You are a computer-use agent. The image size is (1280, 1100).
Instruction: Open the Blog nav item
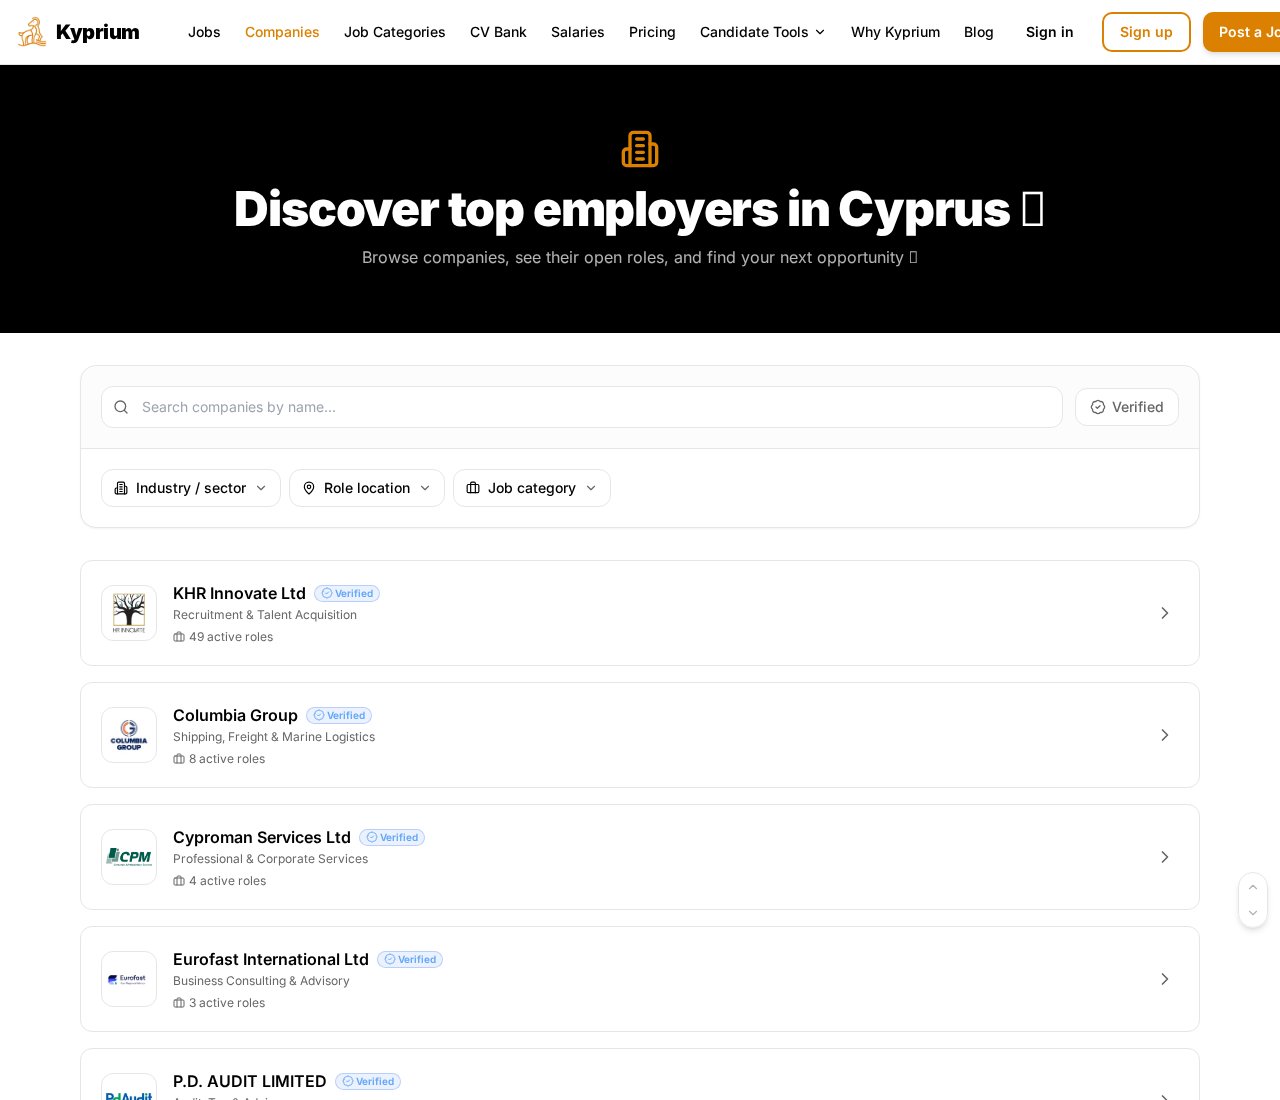tap(979, 32)
